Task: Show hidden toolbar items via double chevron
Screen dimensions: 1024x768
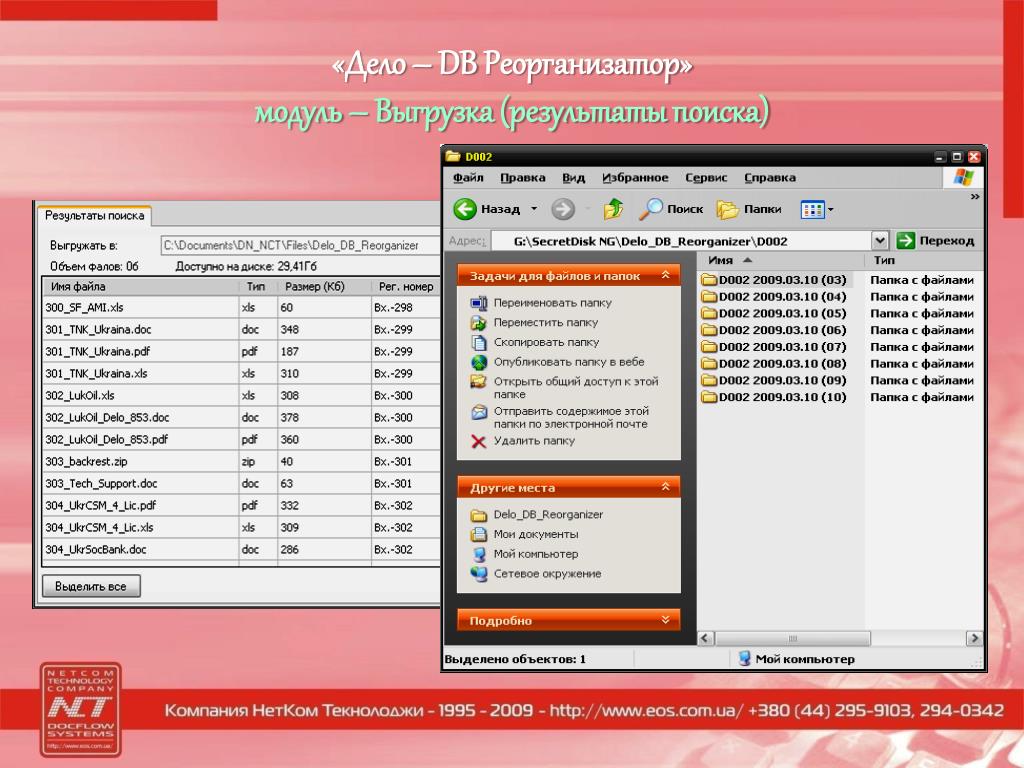Action: pyautogui.click(x=974, y=196)
